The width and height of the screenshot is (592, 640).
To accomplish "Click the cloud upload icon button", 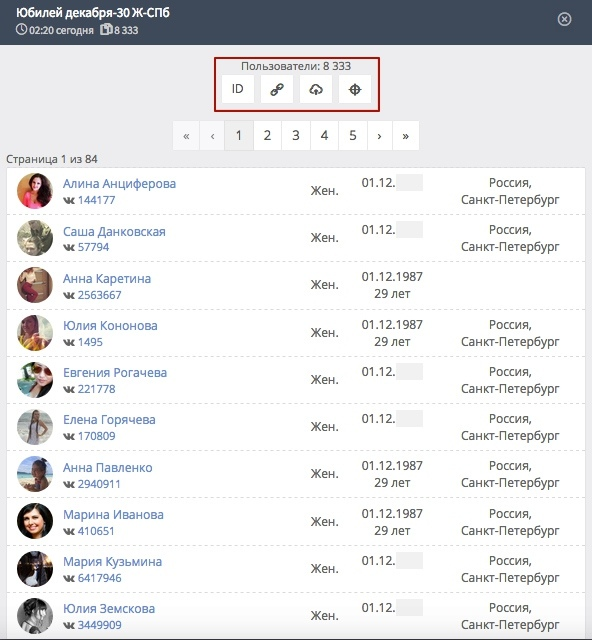I will [316, 89].
